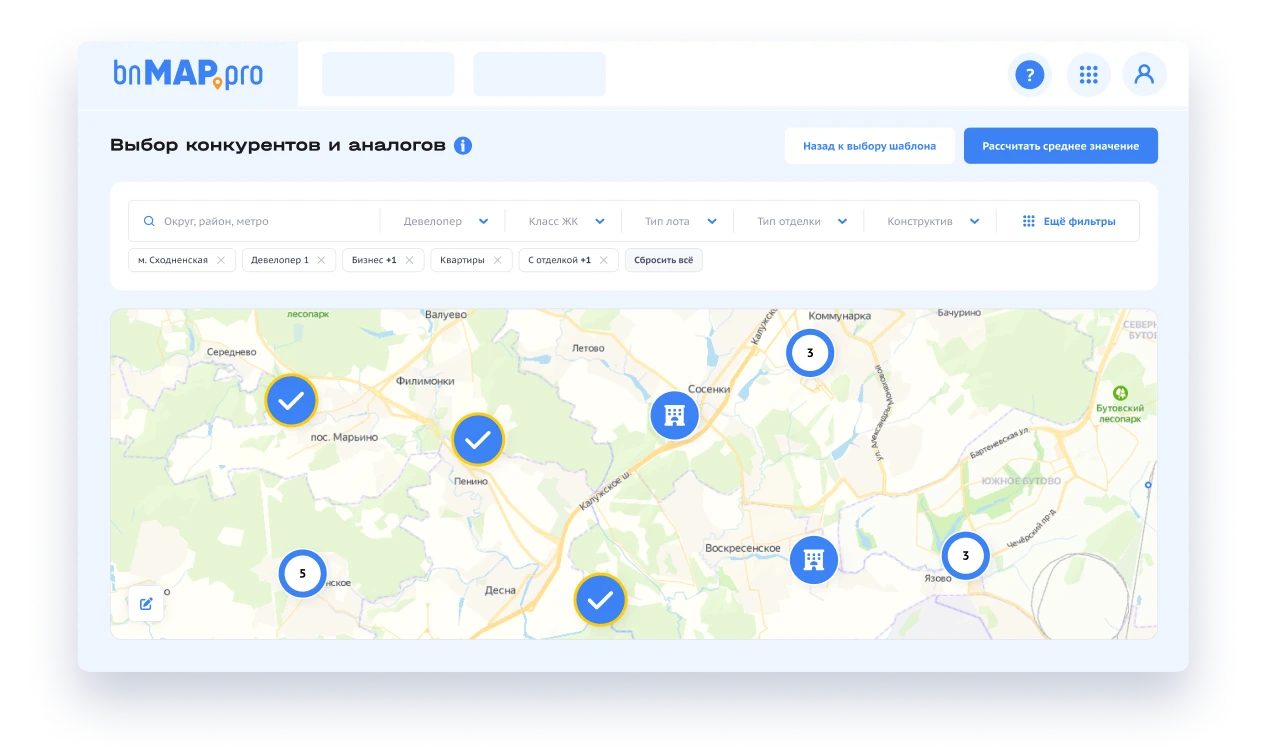Image resolution: width=1268 pixels, height=756 pixels.
Task: Open the cluster marker with 5 objects
Action: 302,574
